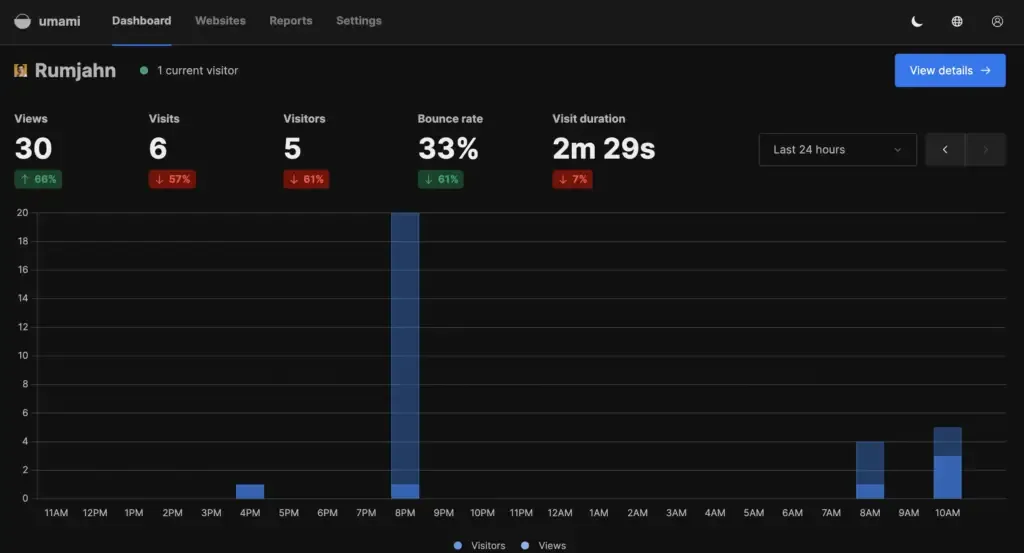This screenshot has height=553, width=1024.
Task: Go to the Settings tab
Action: [358, 21]
